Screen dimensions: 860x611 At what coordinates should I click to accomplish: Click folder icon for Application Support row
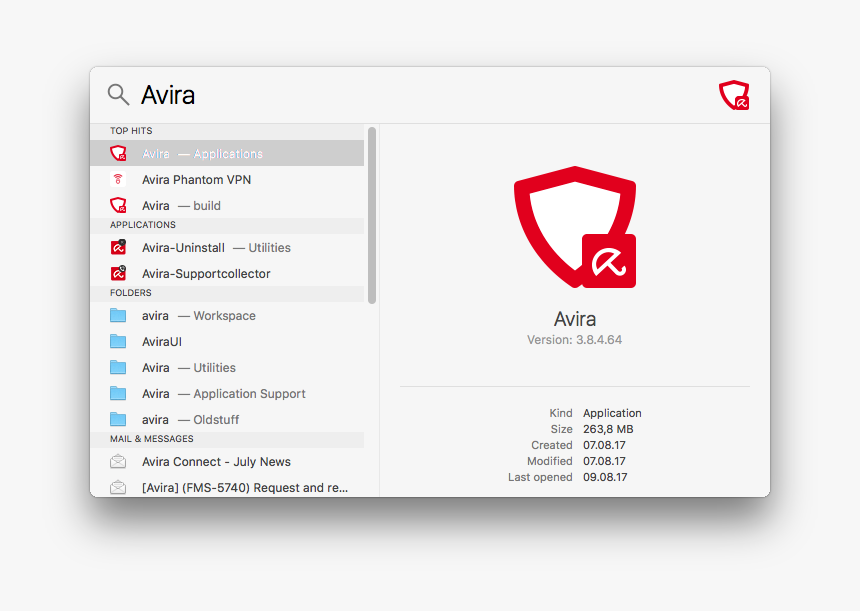pos(118,393)
